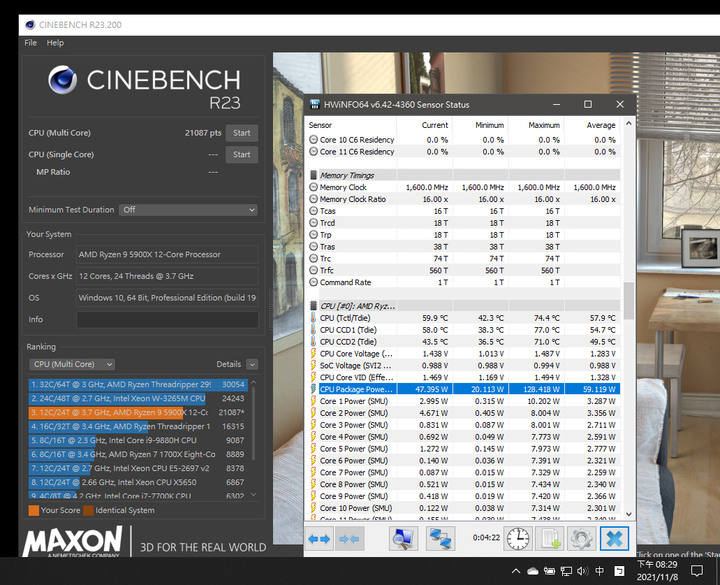Image resolution: width=720 pixels, height=585 pixels.
Task: Click the clock icon beside Command Rate
Action: pos(313,282)
